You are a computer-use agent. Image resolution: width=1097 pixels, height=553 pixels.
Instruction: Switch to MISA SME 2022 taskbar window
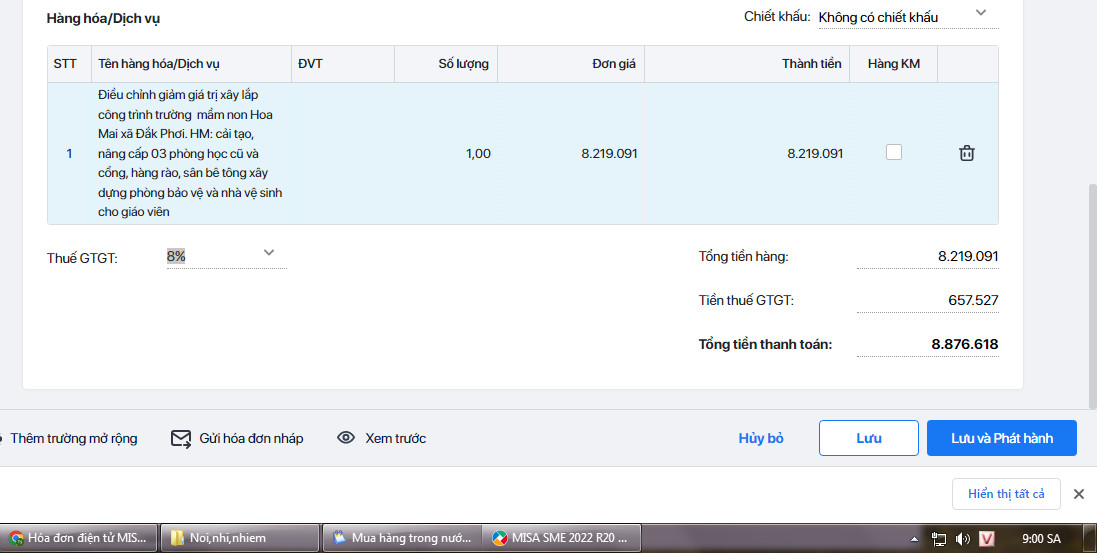560,538
